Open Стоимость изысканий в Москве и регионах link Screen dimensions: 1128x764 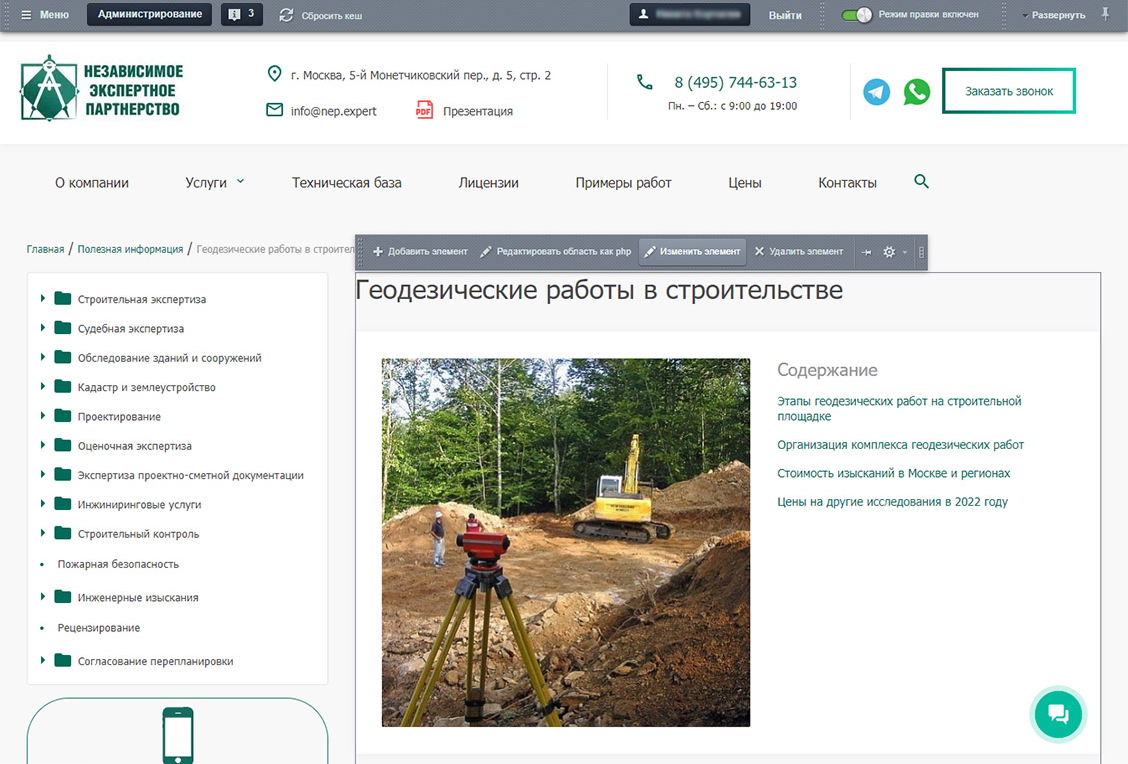point(893,473)
